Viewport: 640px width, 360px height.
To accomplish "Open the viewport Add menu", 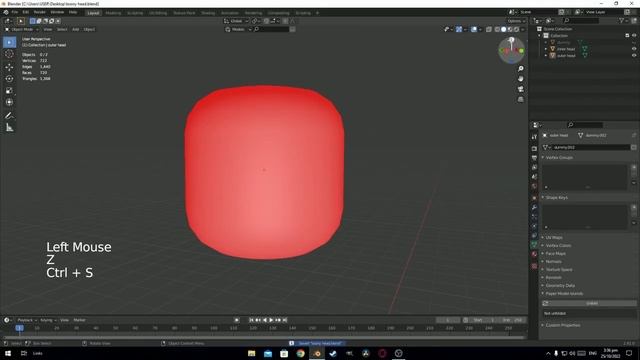I will 76,29.
